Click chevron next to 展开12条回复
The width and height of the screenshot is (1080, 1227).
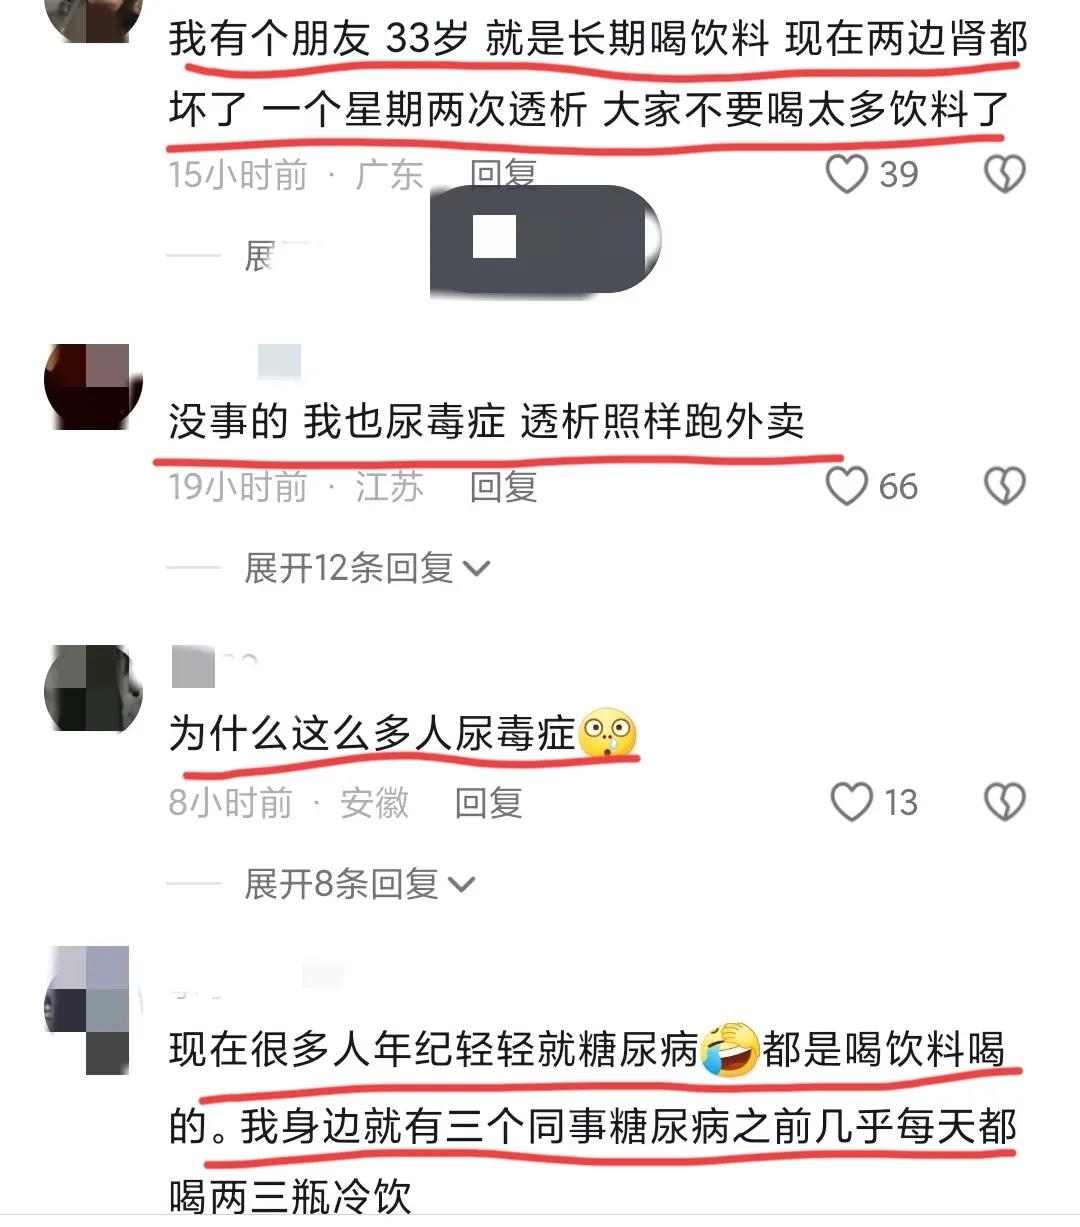[477, 570]
